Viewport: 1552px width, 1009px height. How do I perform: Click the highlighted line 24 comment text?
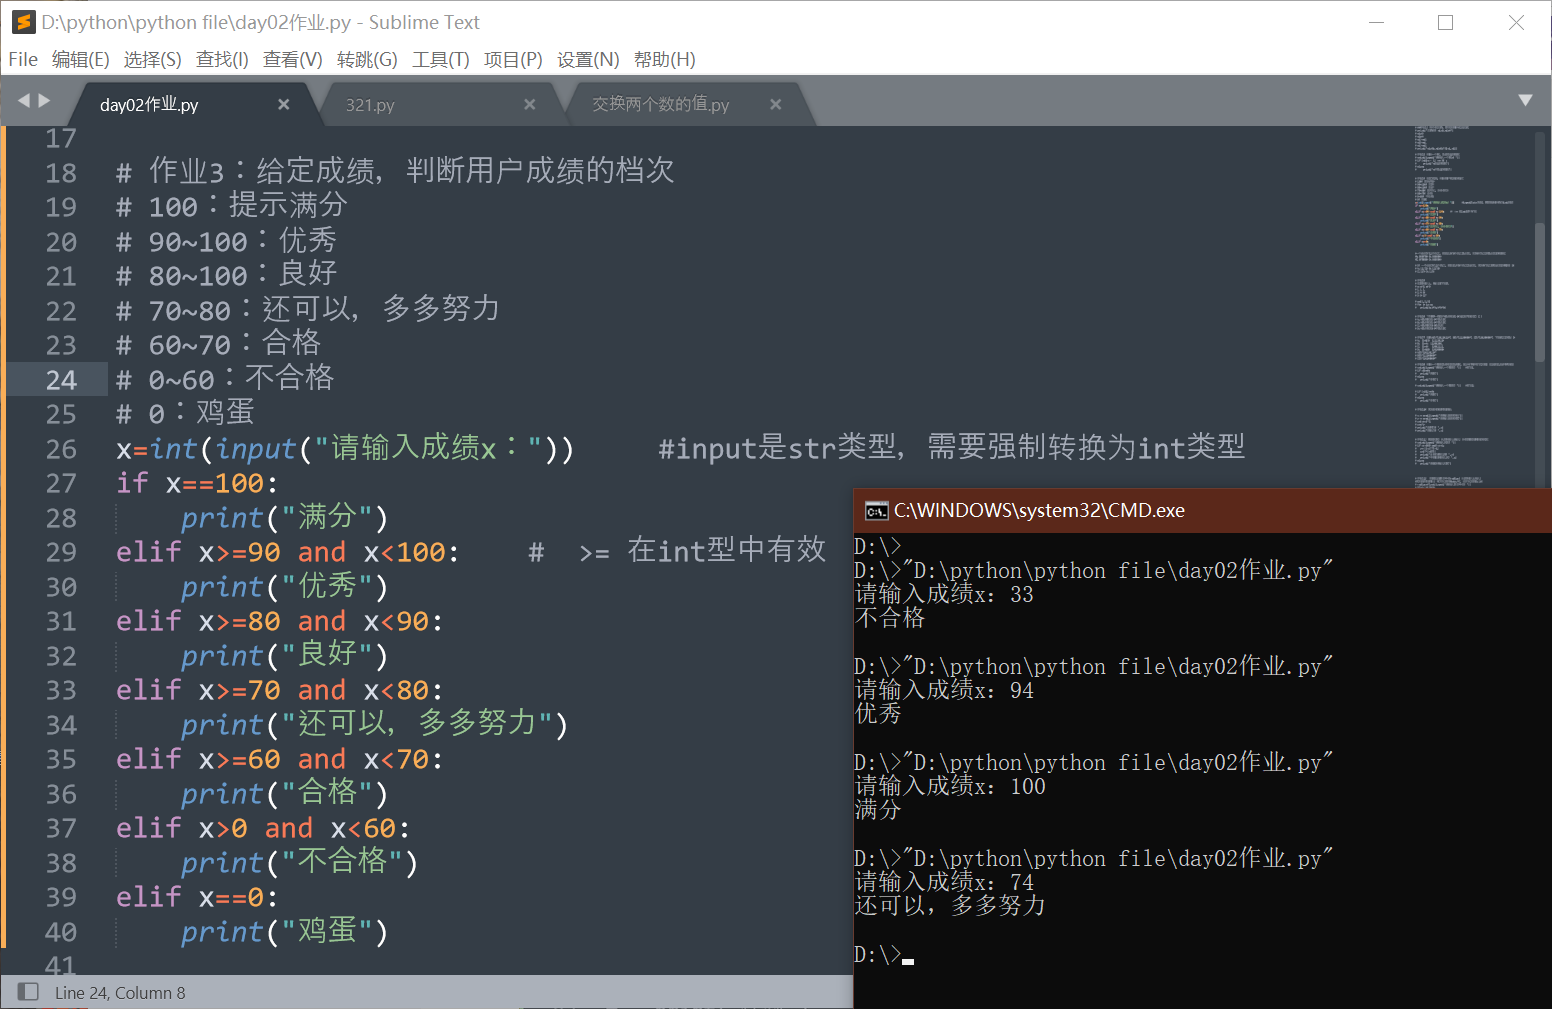224,378
